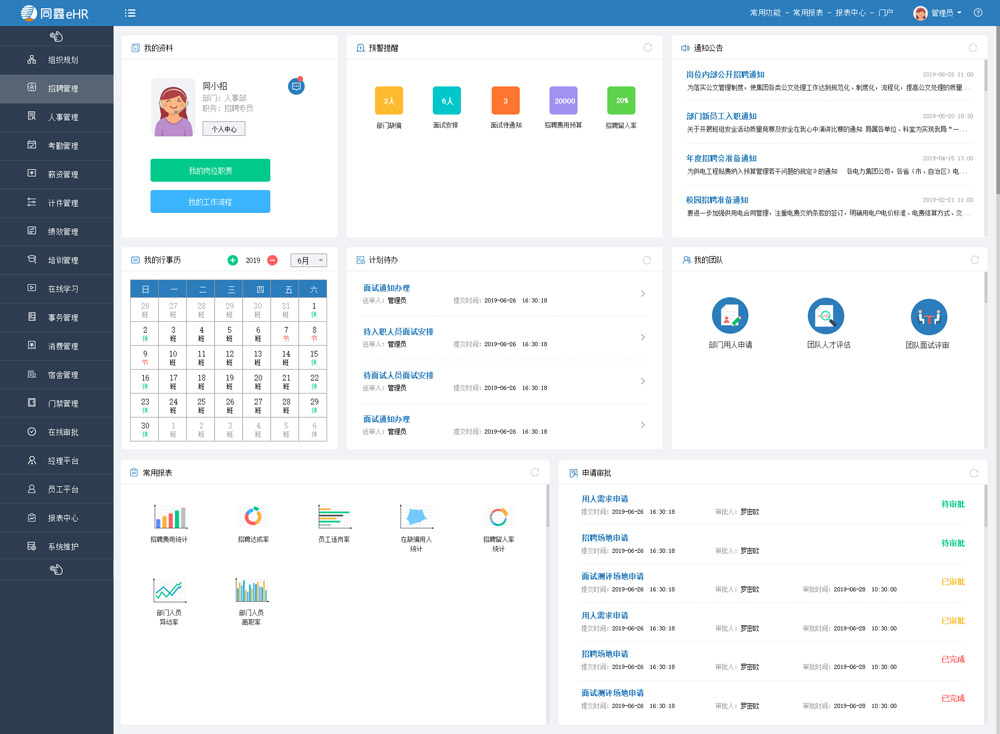Open the 招聘费用统计 bar chart report

[169, 517]
